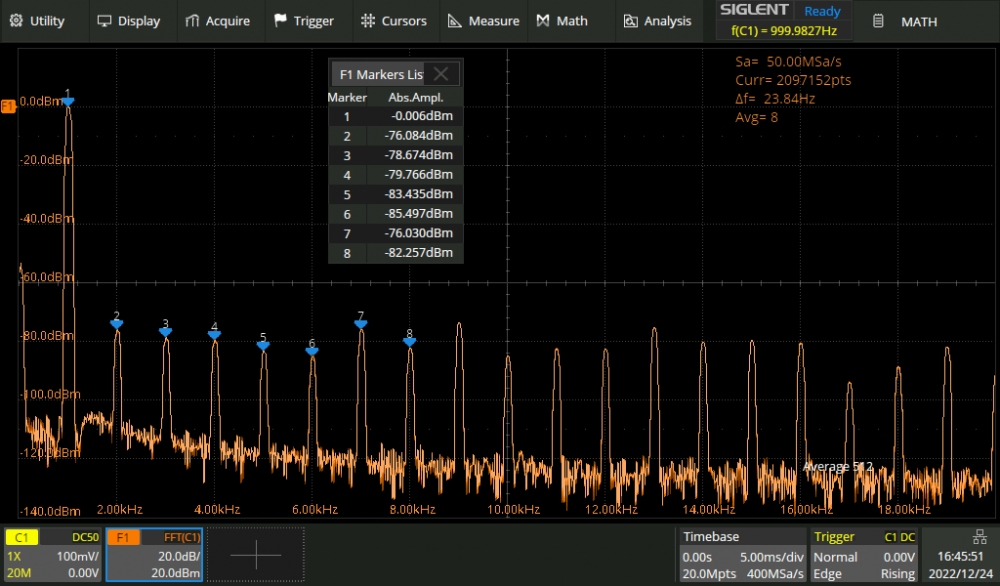Open the Trigger menu
This screenshot has width=1000, height=586.
[x=304, y=21]
